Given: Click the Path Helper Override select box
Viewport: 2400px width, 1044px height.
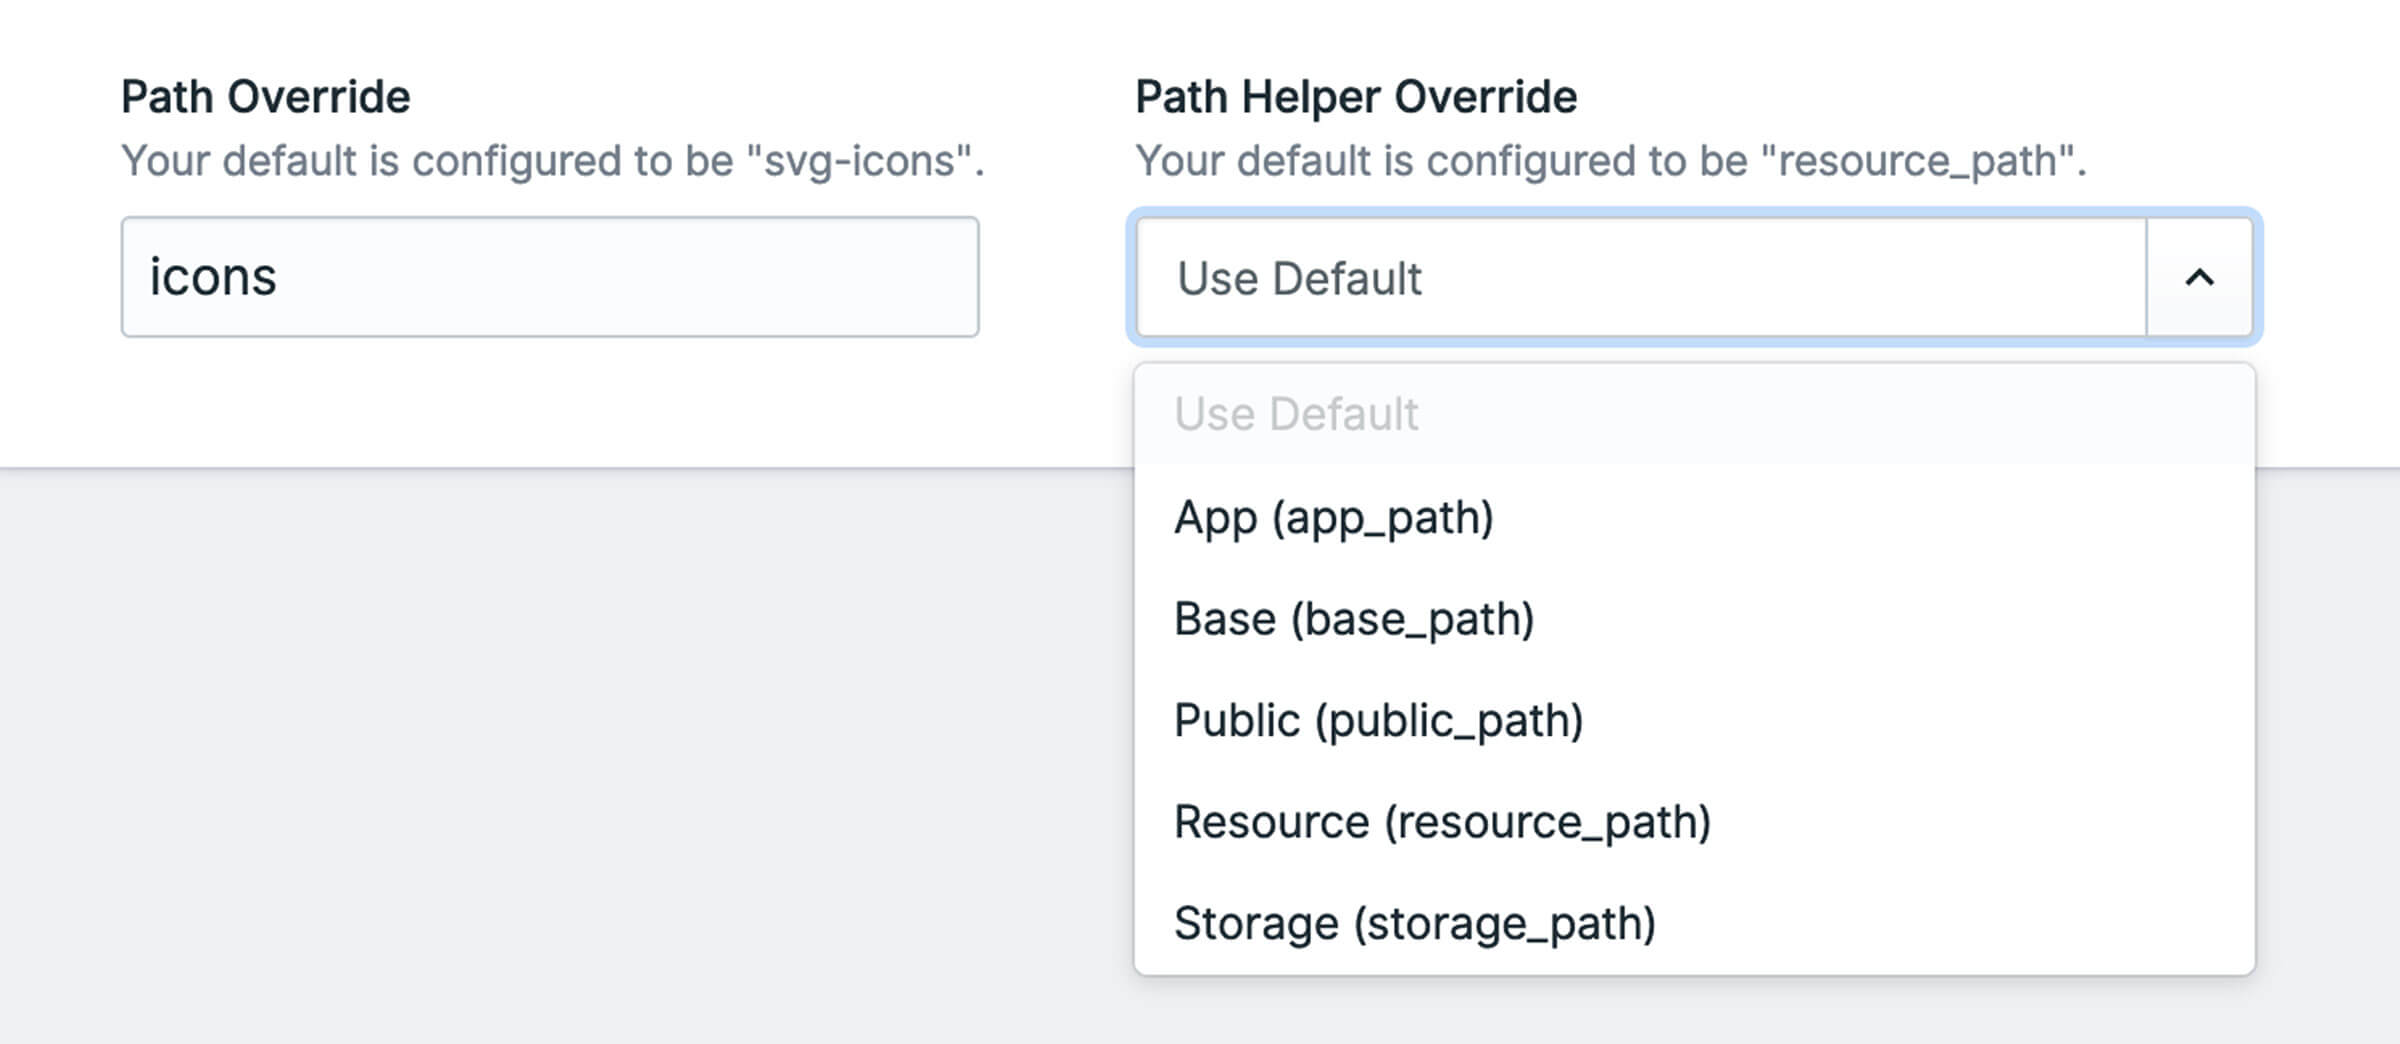Looking at the screenshot, I should (1640, 278).
